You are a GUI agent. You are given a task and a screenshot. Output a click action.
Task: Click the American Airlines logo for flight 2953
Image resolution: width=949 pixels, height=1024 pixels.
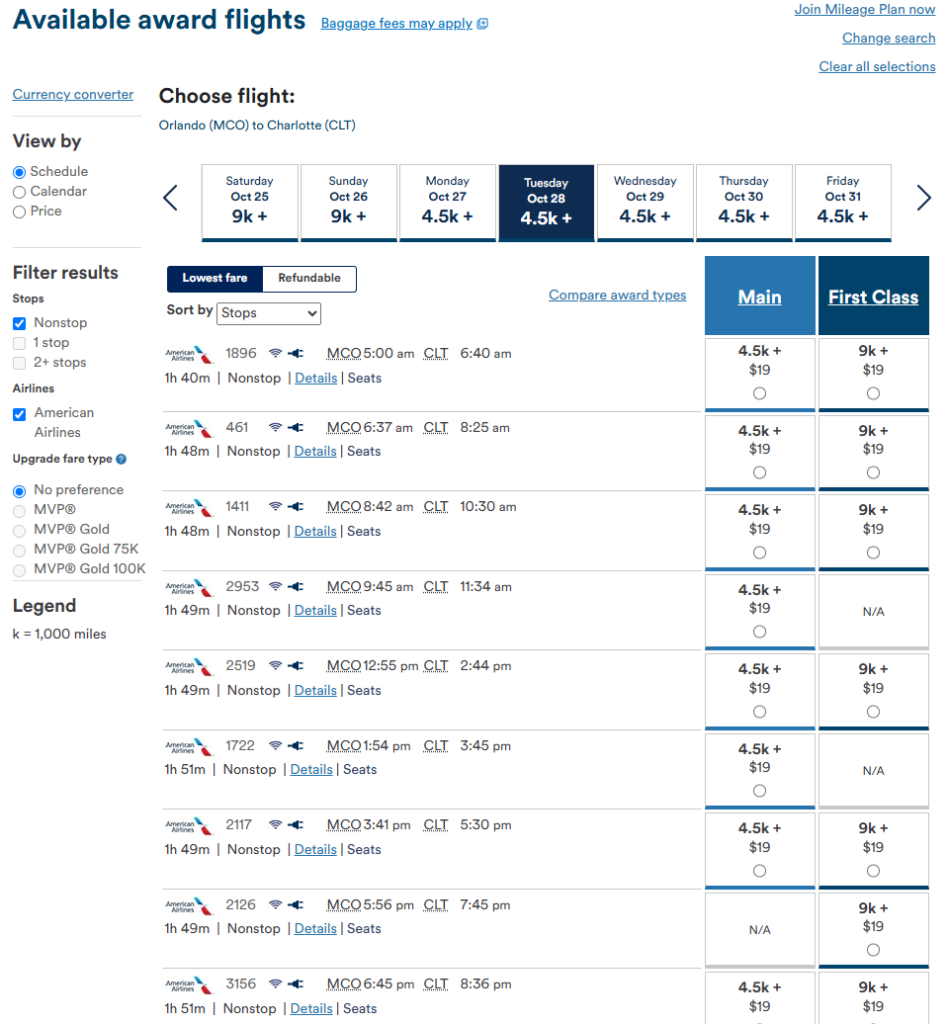click(x=188, y=588)
